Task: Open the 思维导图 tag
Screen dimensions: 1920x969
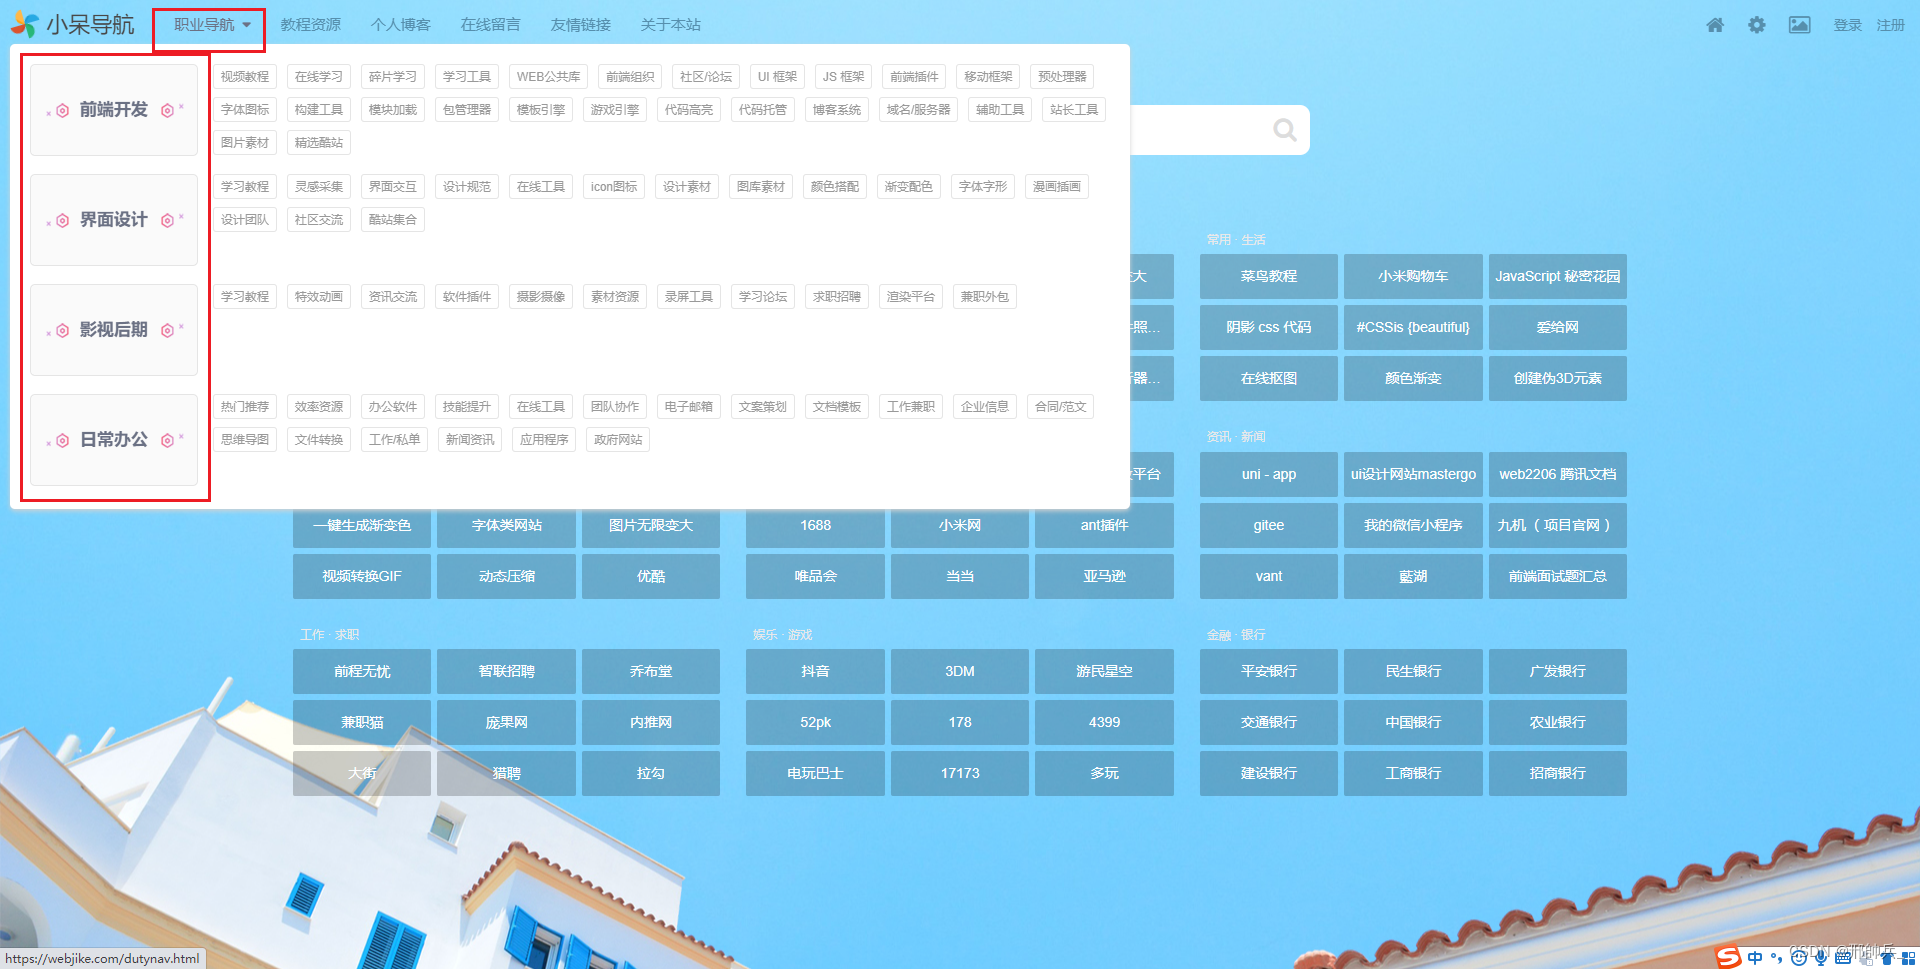Action: (x=245, y=440)
